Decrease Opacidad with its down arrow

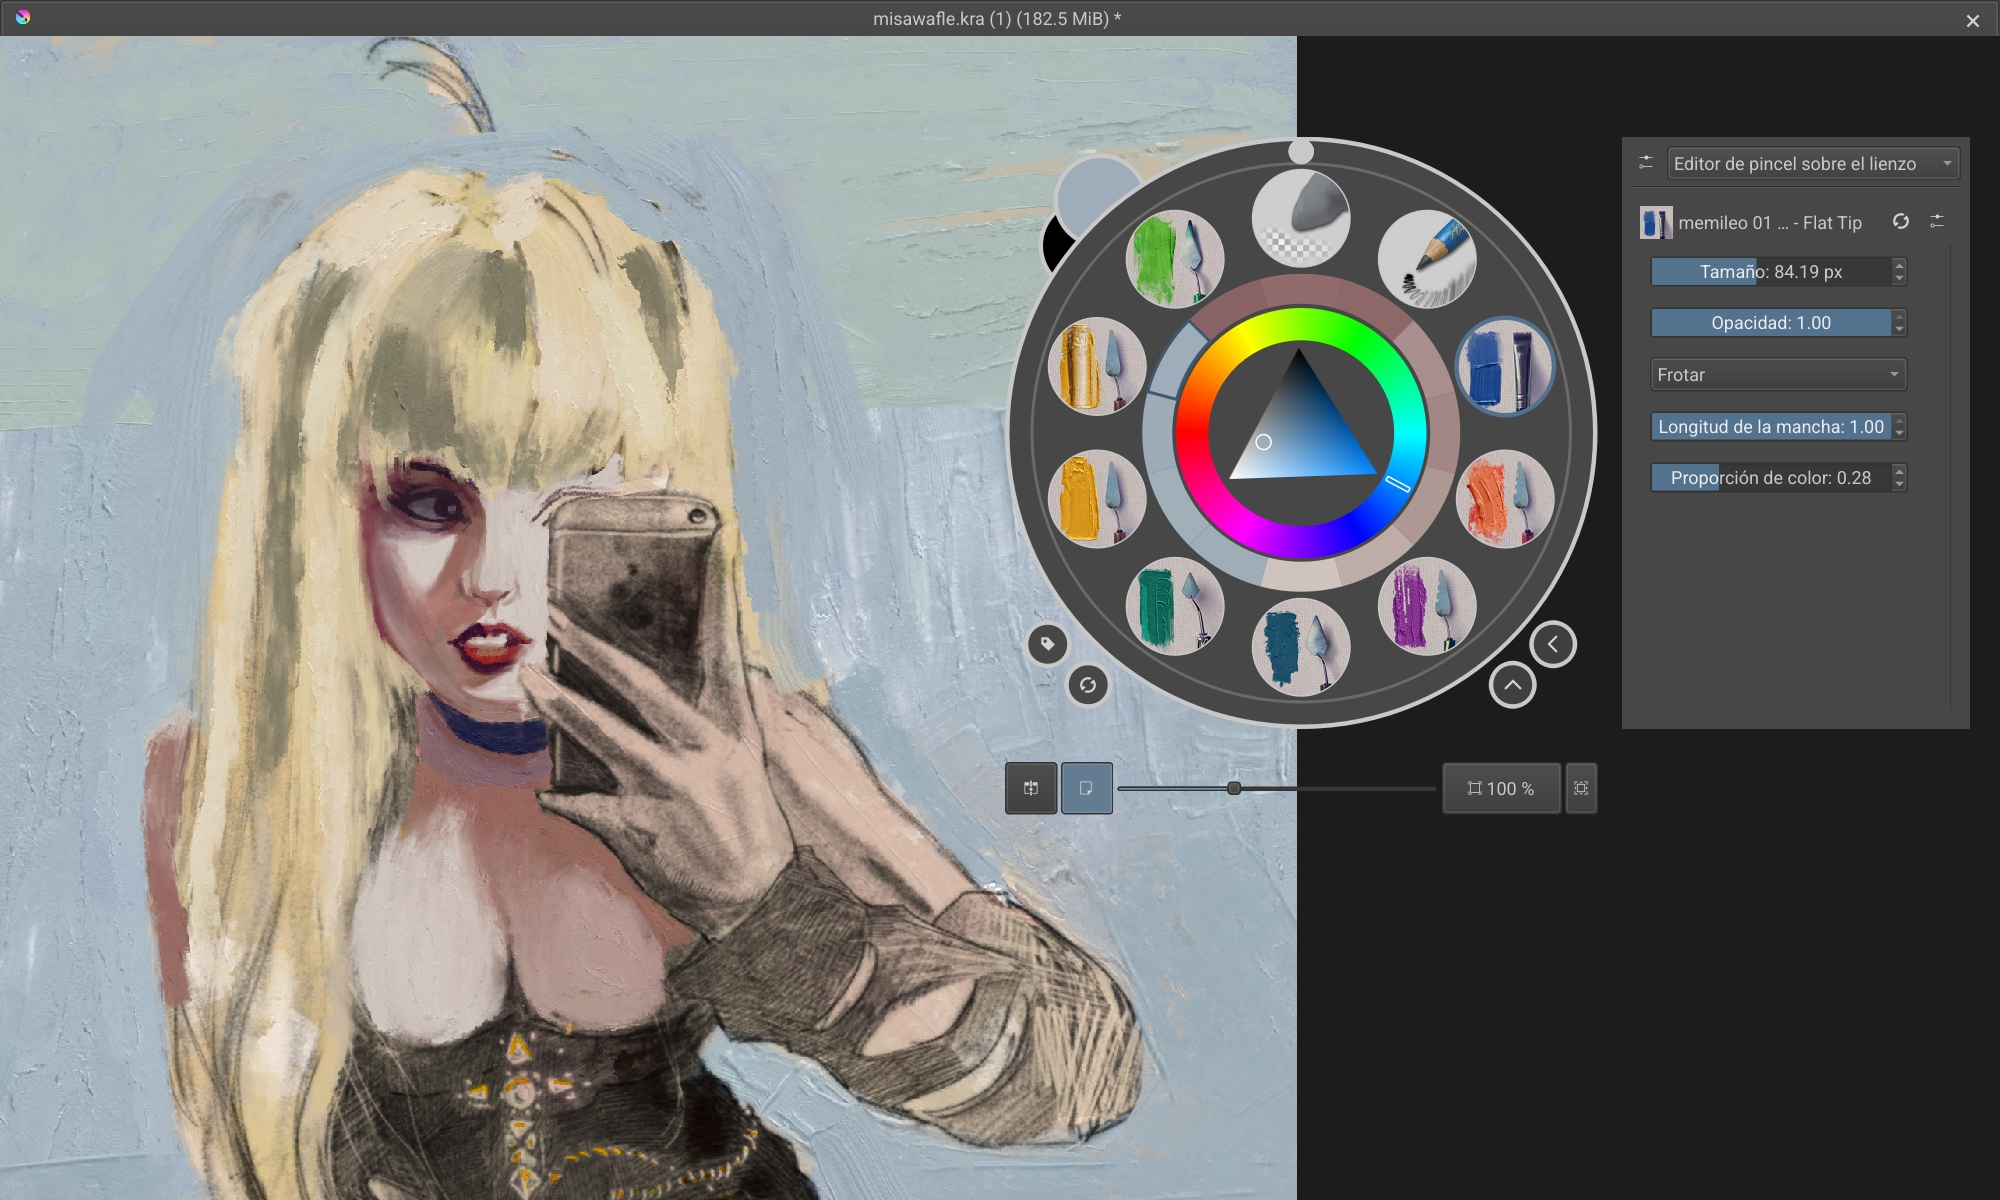[1899, 329]
